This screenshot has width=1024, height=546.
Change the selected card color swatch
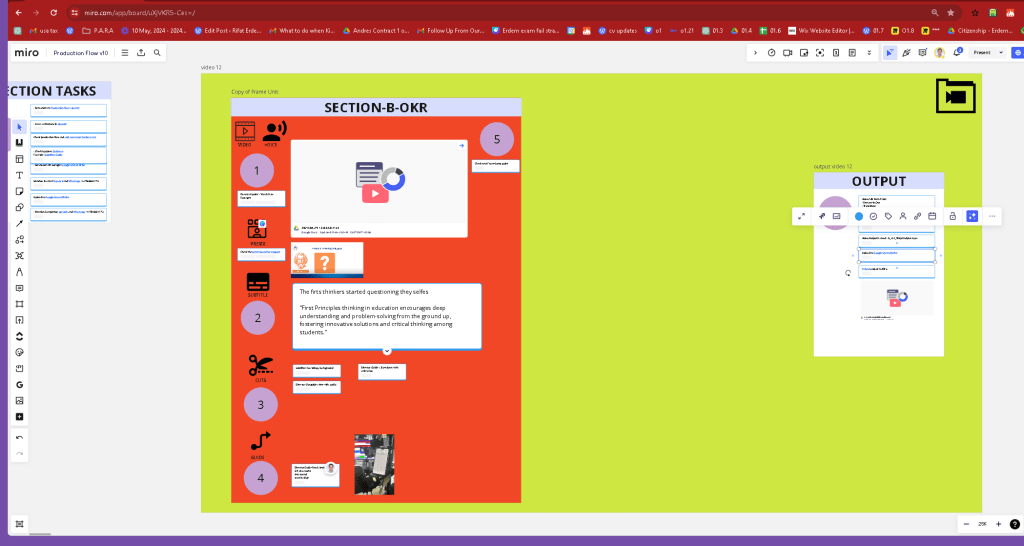tap(859, 216)
